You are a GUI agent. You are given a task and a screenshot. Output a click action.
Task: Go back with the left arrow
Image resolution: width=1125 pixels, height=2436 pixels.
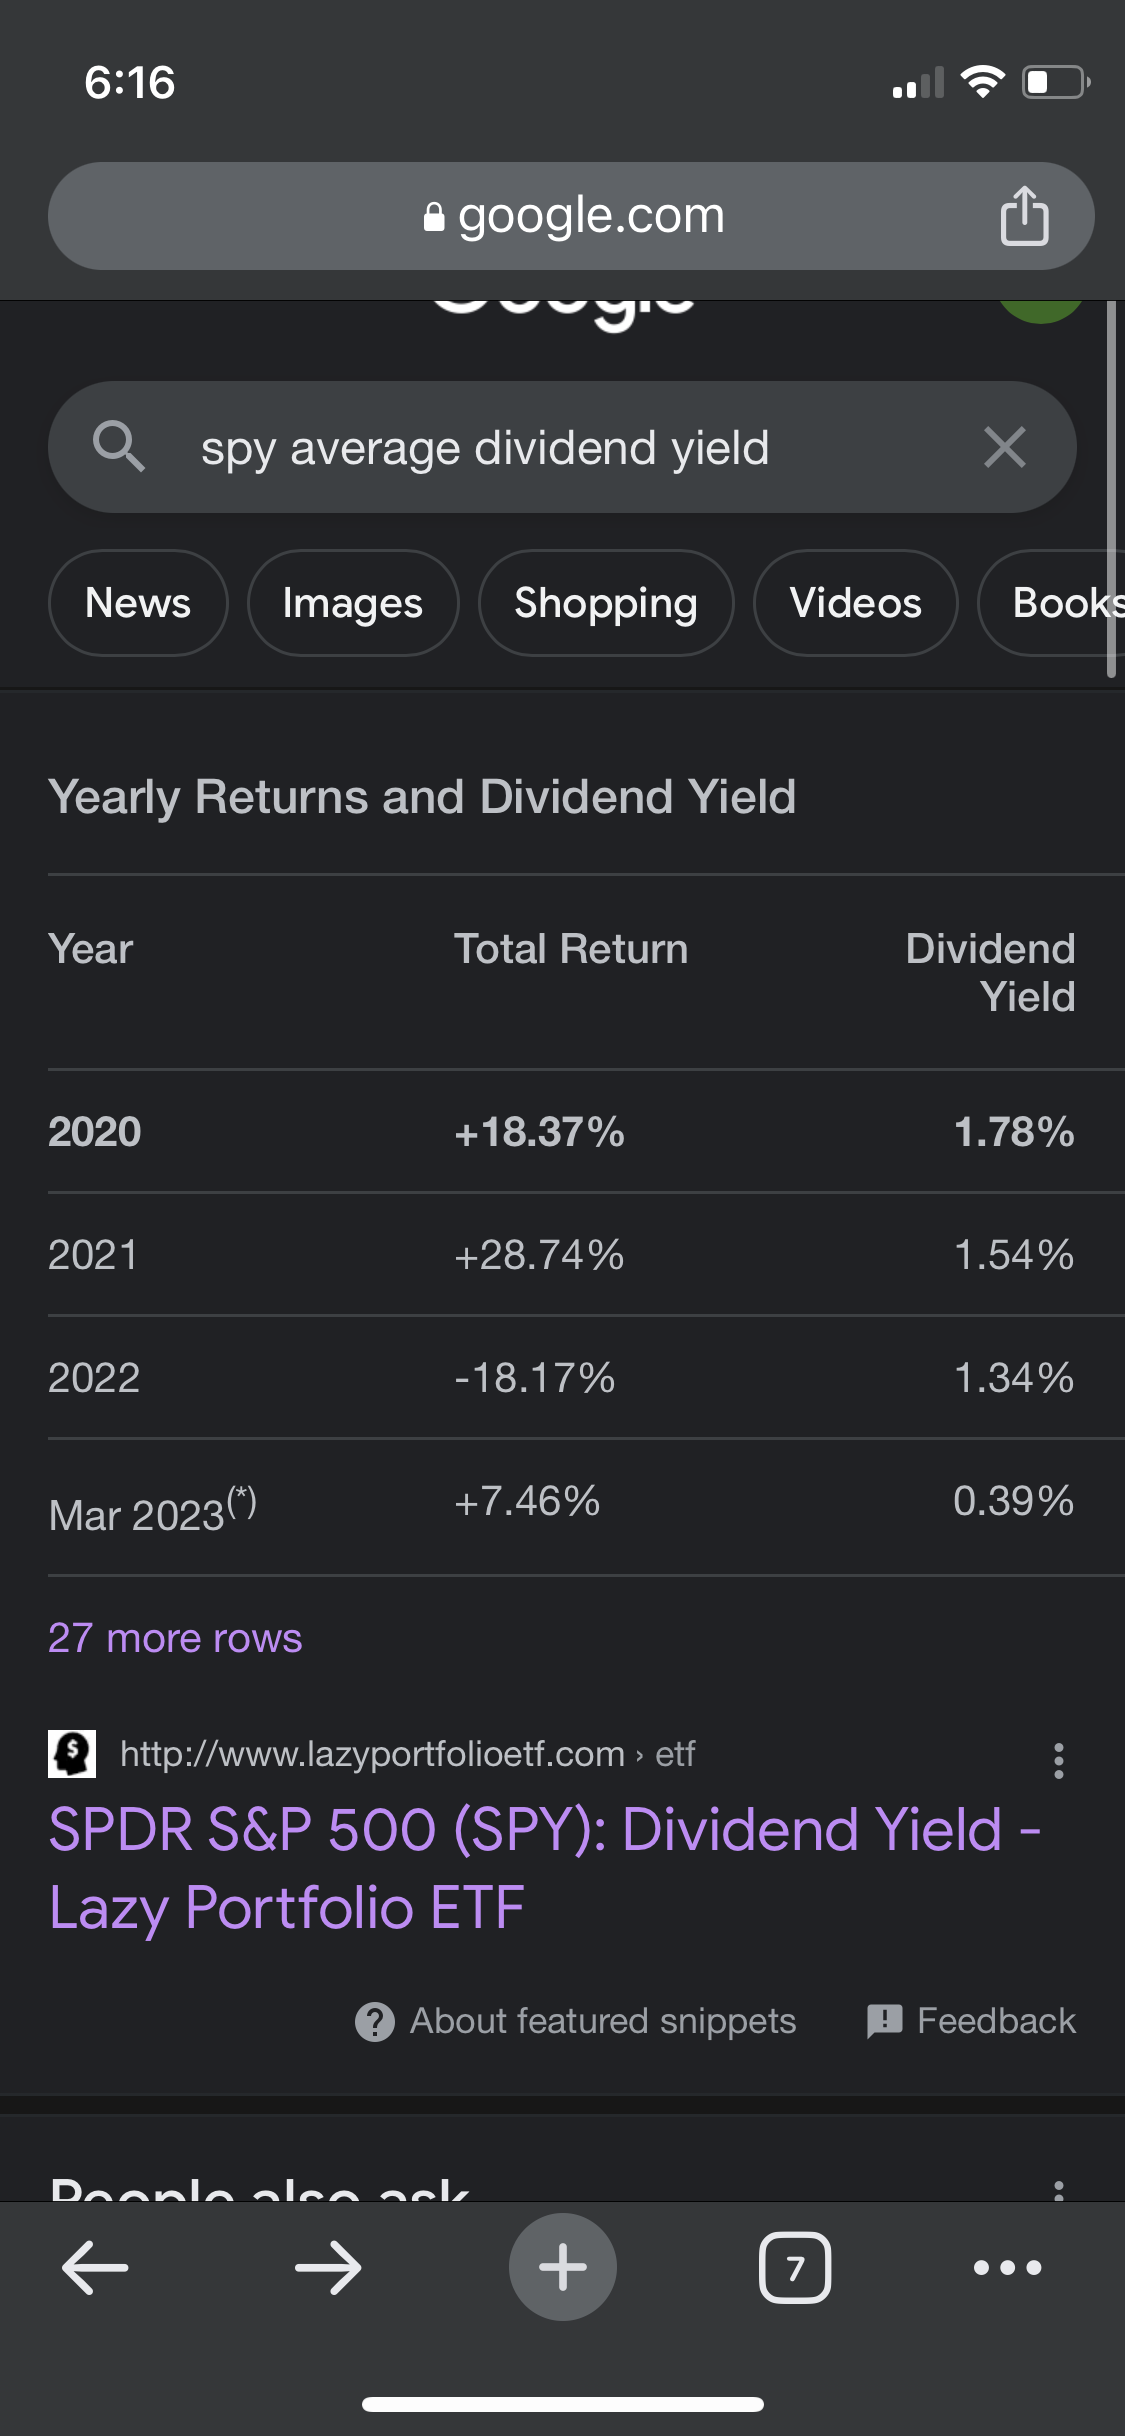click(95, 2267)
